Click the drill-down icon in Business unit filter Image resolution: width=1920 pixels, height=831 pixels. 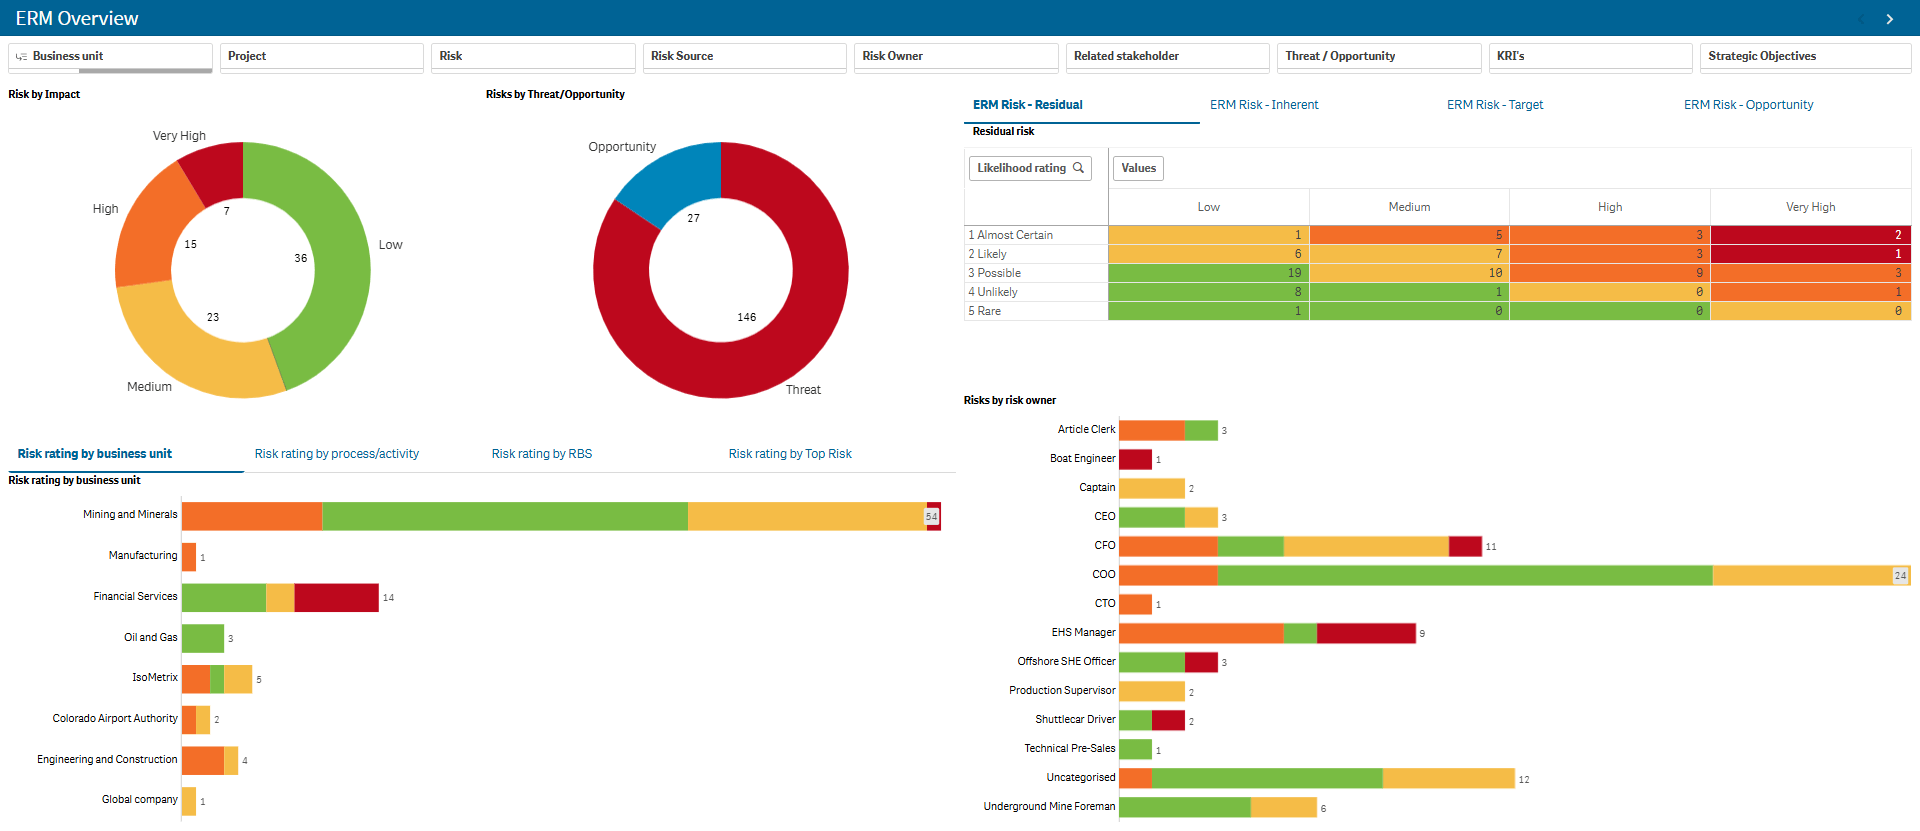(x=21, y=57)
